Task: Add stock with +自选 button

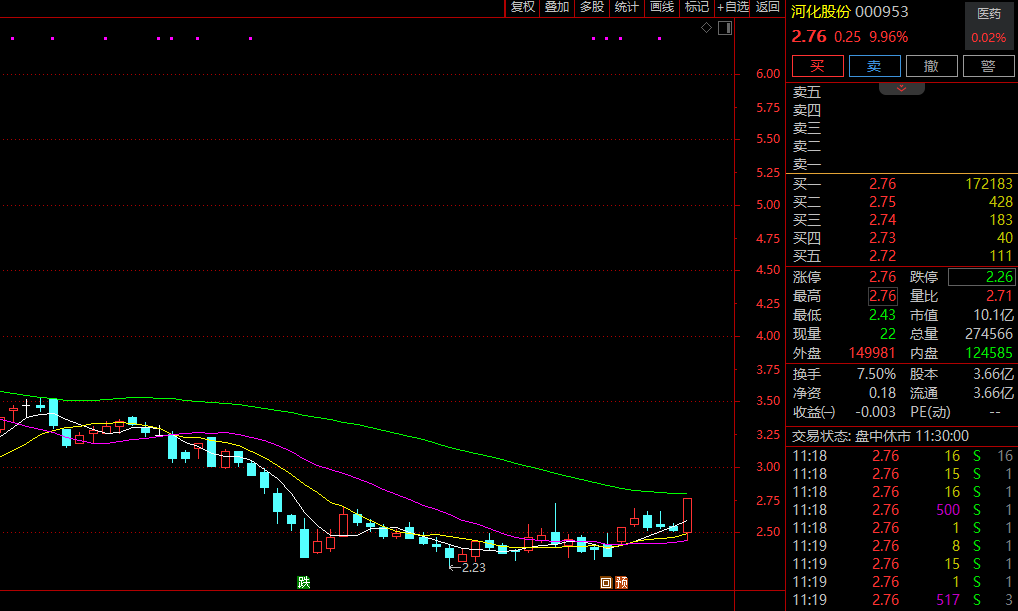Action: (732, 7)
